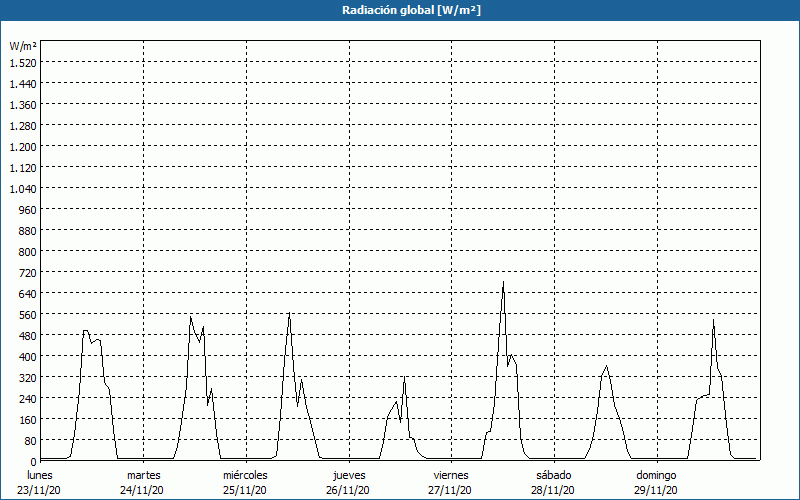
Task: Click the 'lunes' day label
Action: coord(40,475)
